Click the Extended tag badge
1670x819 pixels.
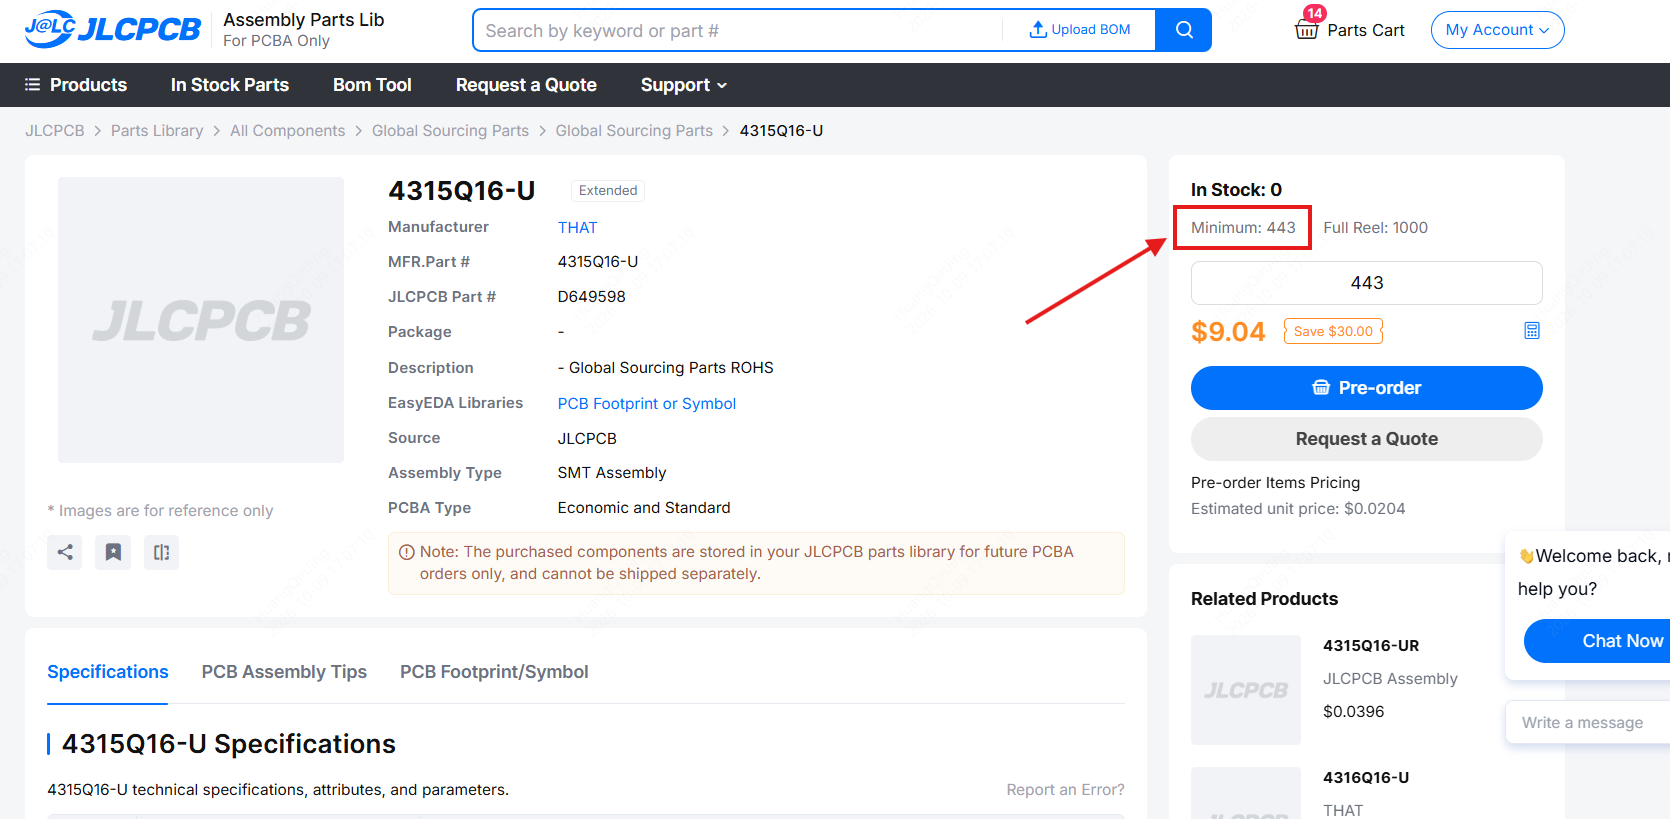pyautogui.click(x=608, y=191)
